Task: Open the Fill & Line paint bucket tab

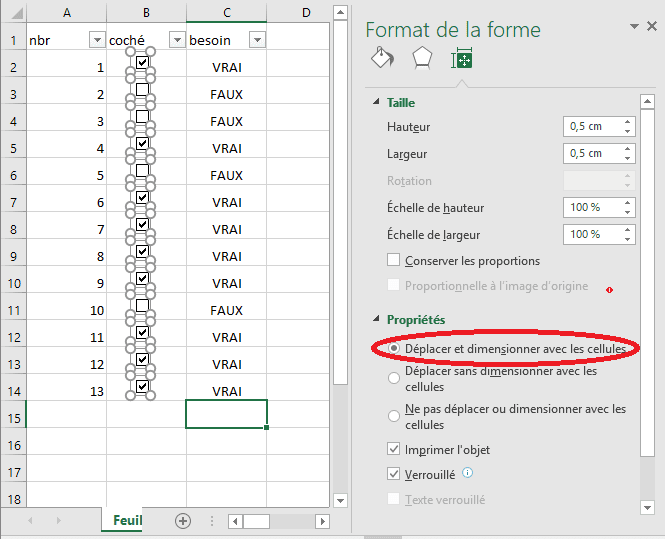Action: (382, 58)
